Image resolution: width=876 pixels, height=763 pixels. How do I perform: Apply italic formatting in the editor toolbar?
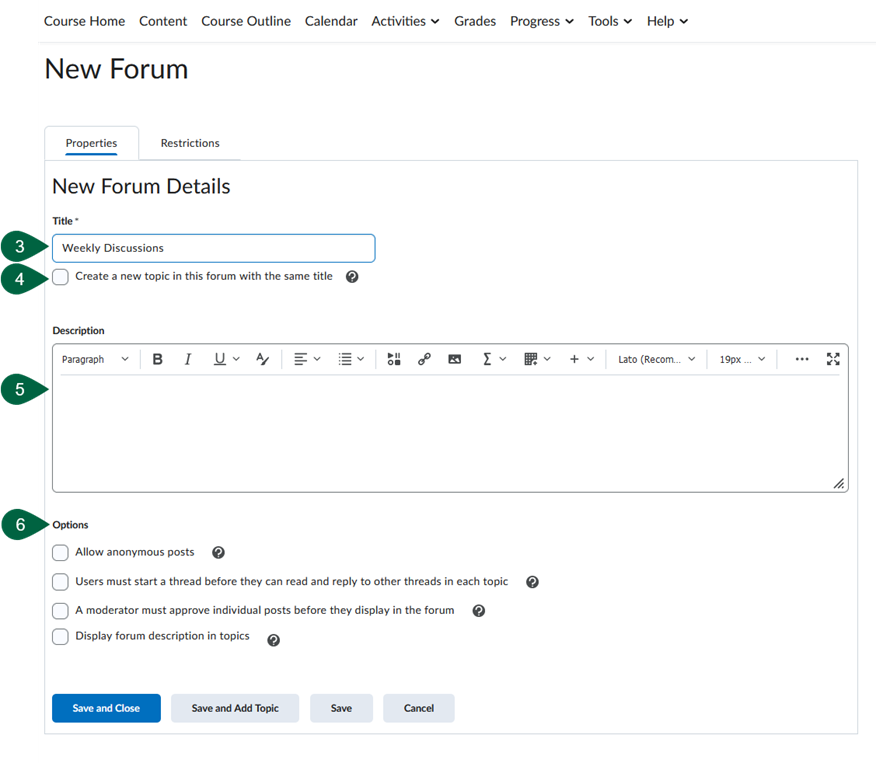pos(187,358)
